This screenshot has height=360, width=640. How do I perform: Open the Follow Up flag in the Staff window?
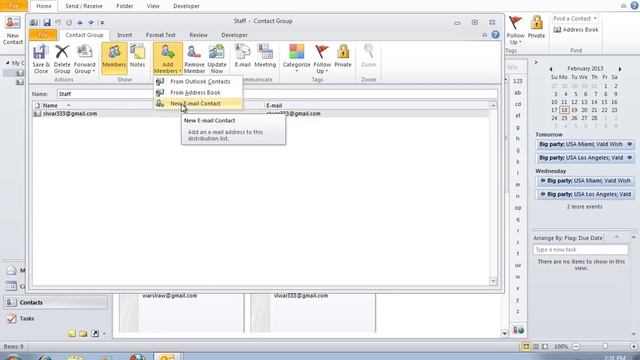(322, 59)
